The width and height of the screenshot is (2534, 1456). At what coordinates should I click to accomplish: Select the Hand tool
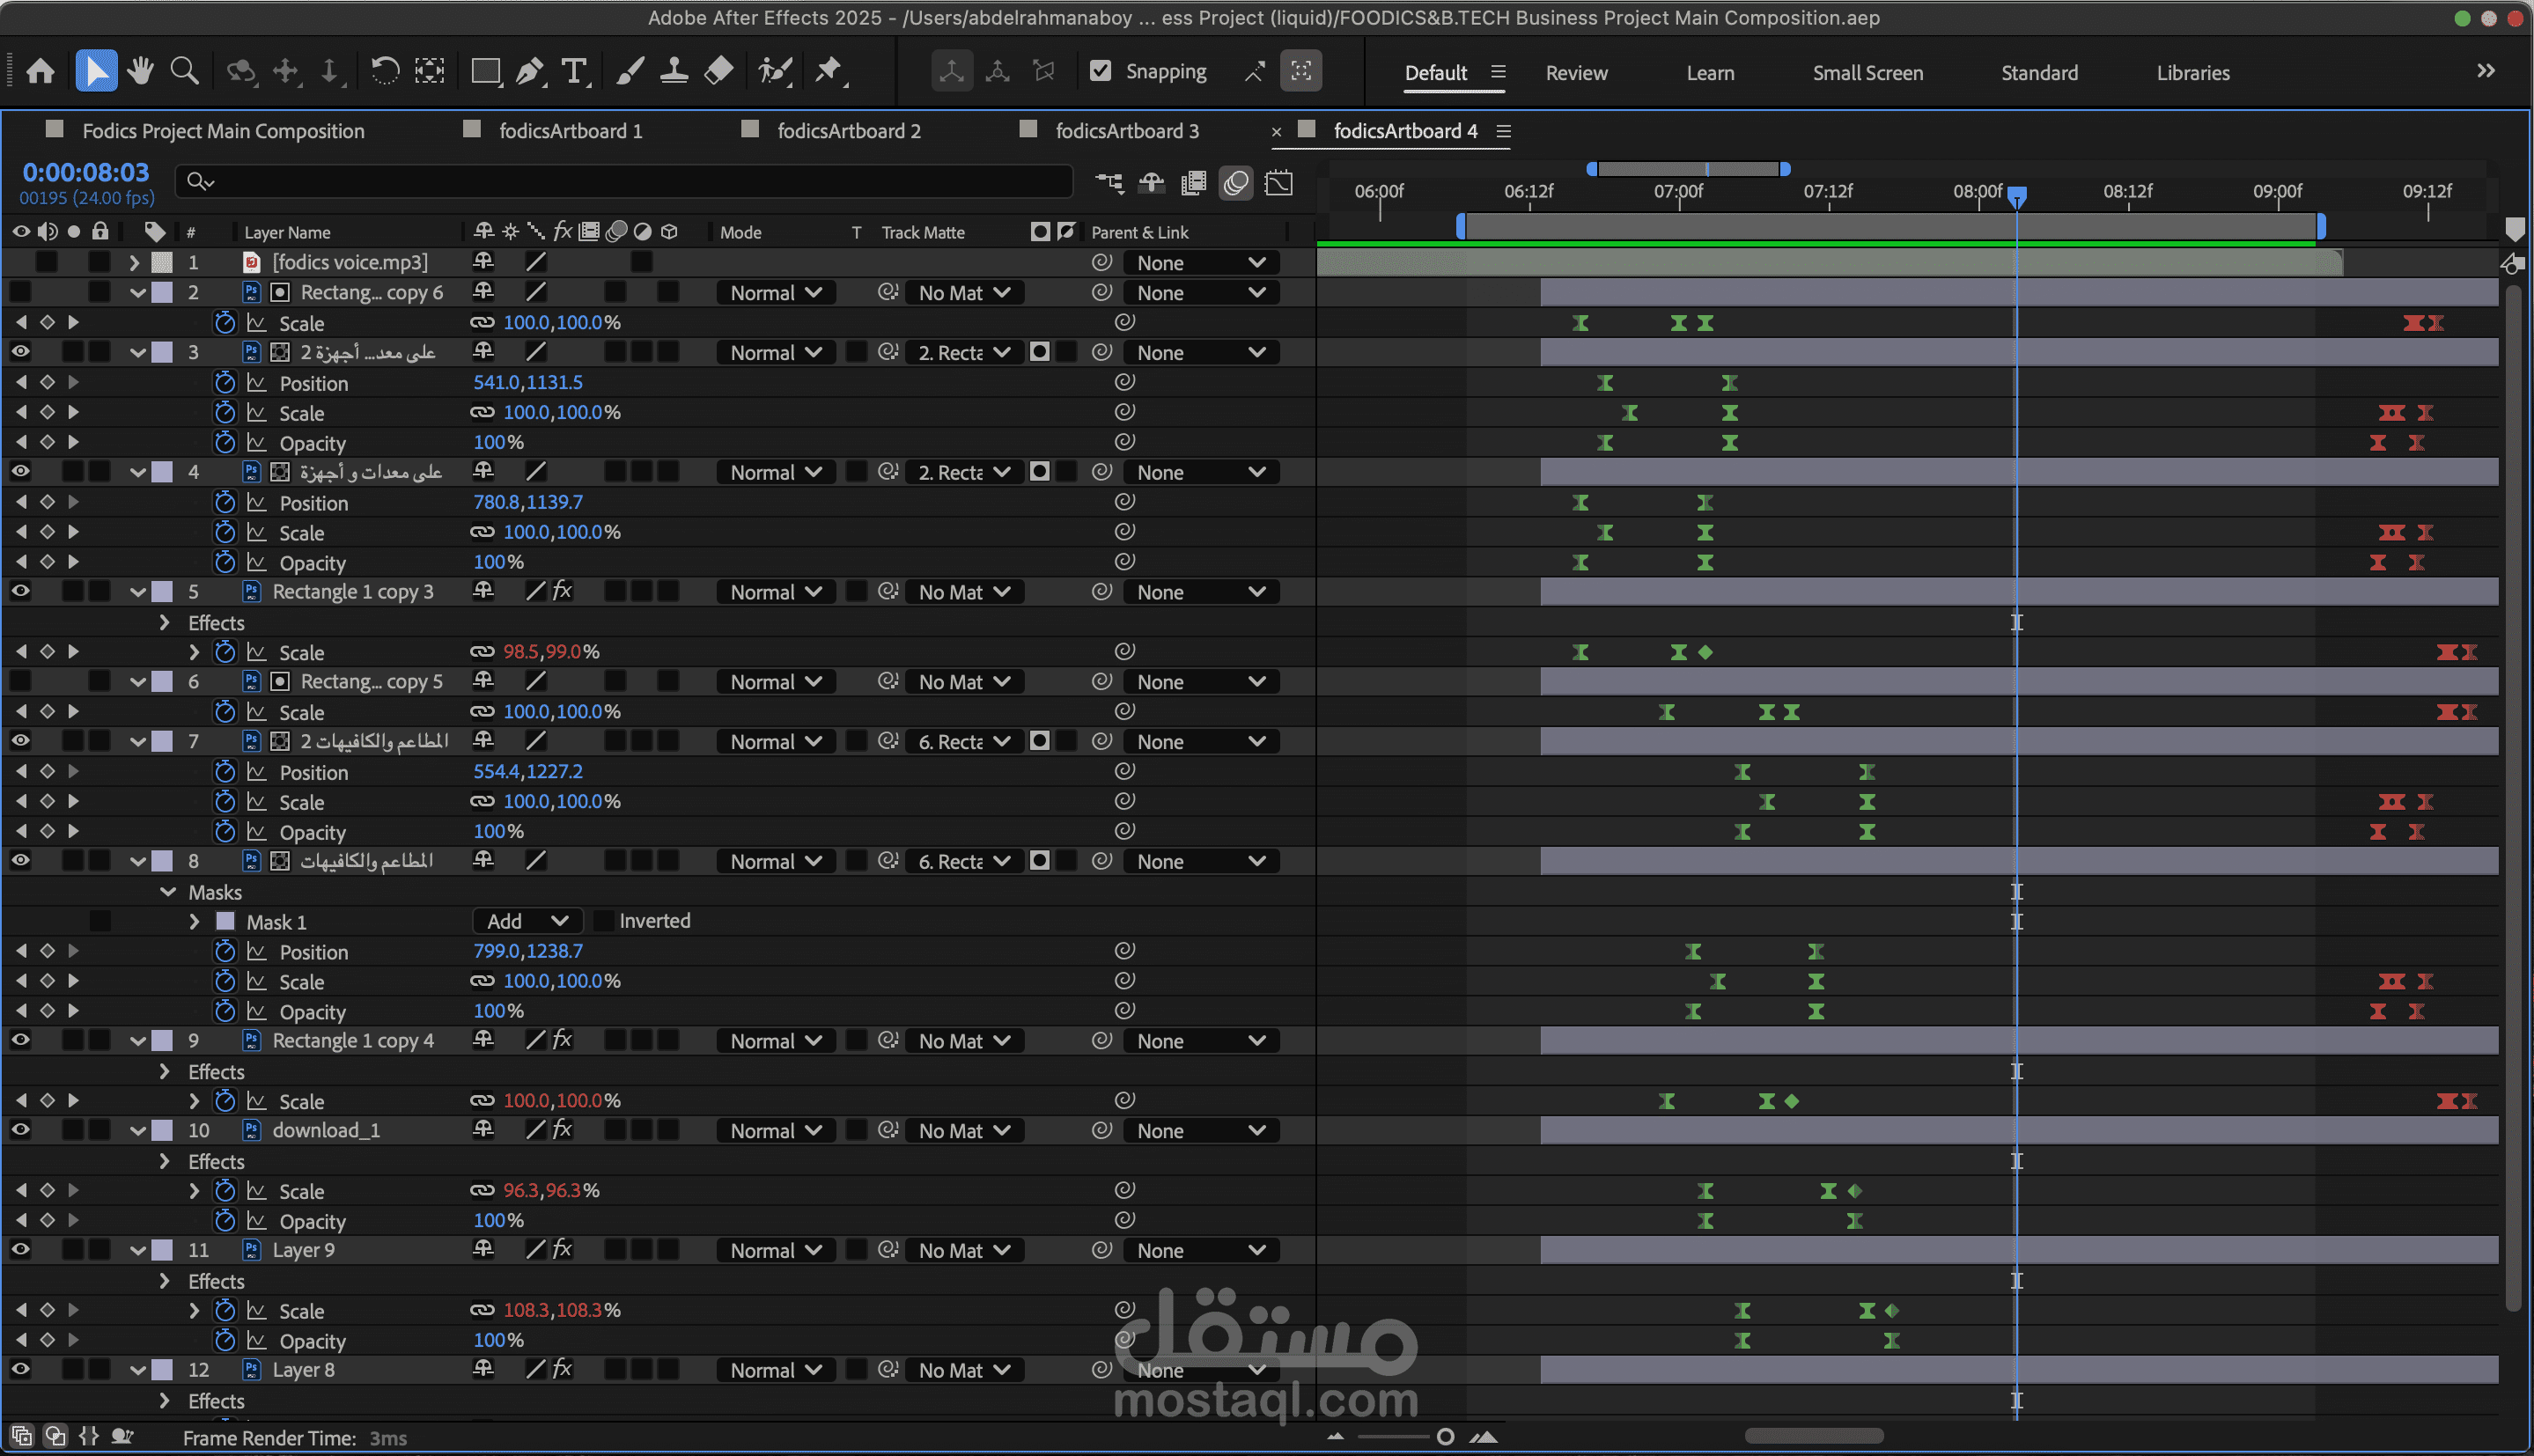[x=140, y=71]
